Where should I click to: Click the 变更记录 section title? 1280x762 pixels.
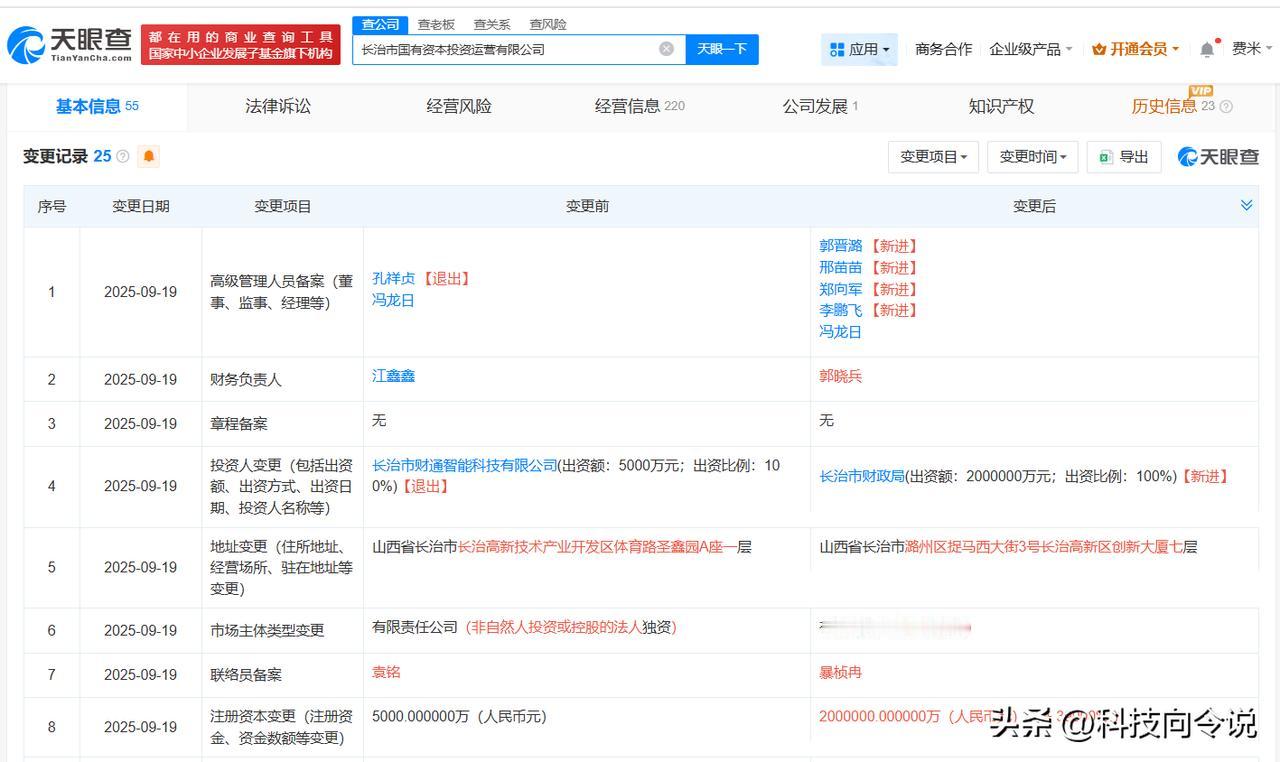click(55, 156)
